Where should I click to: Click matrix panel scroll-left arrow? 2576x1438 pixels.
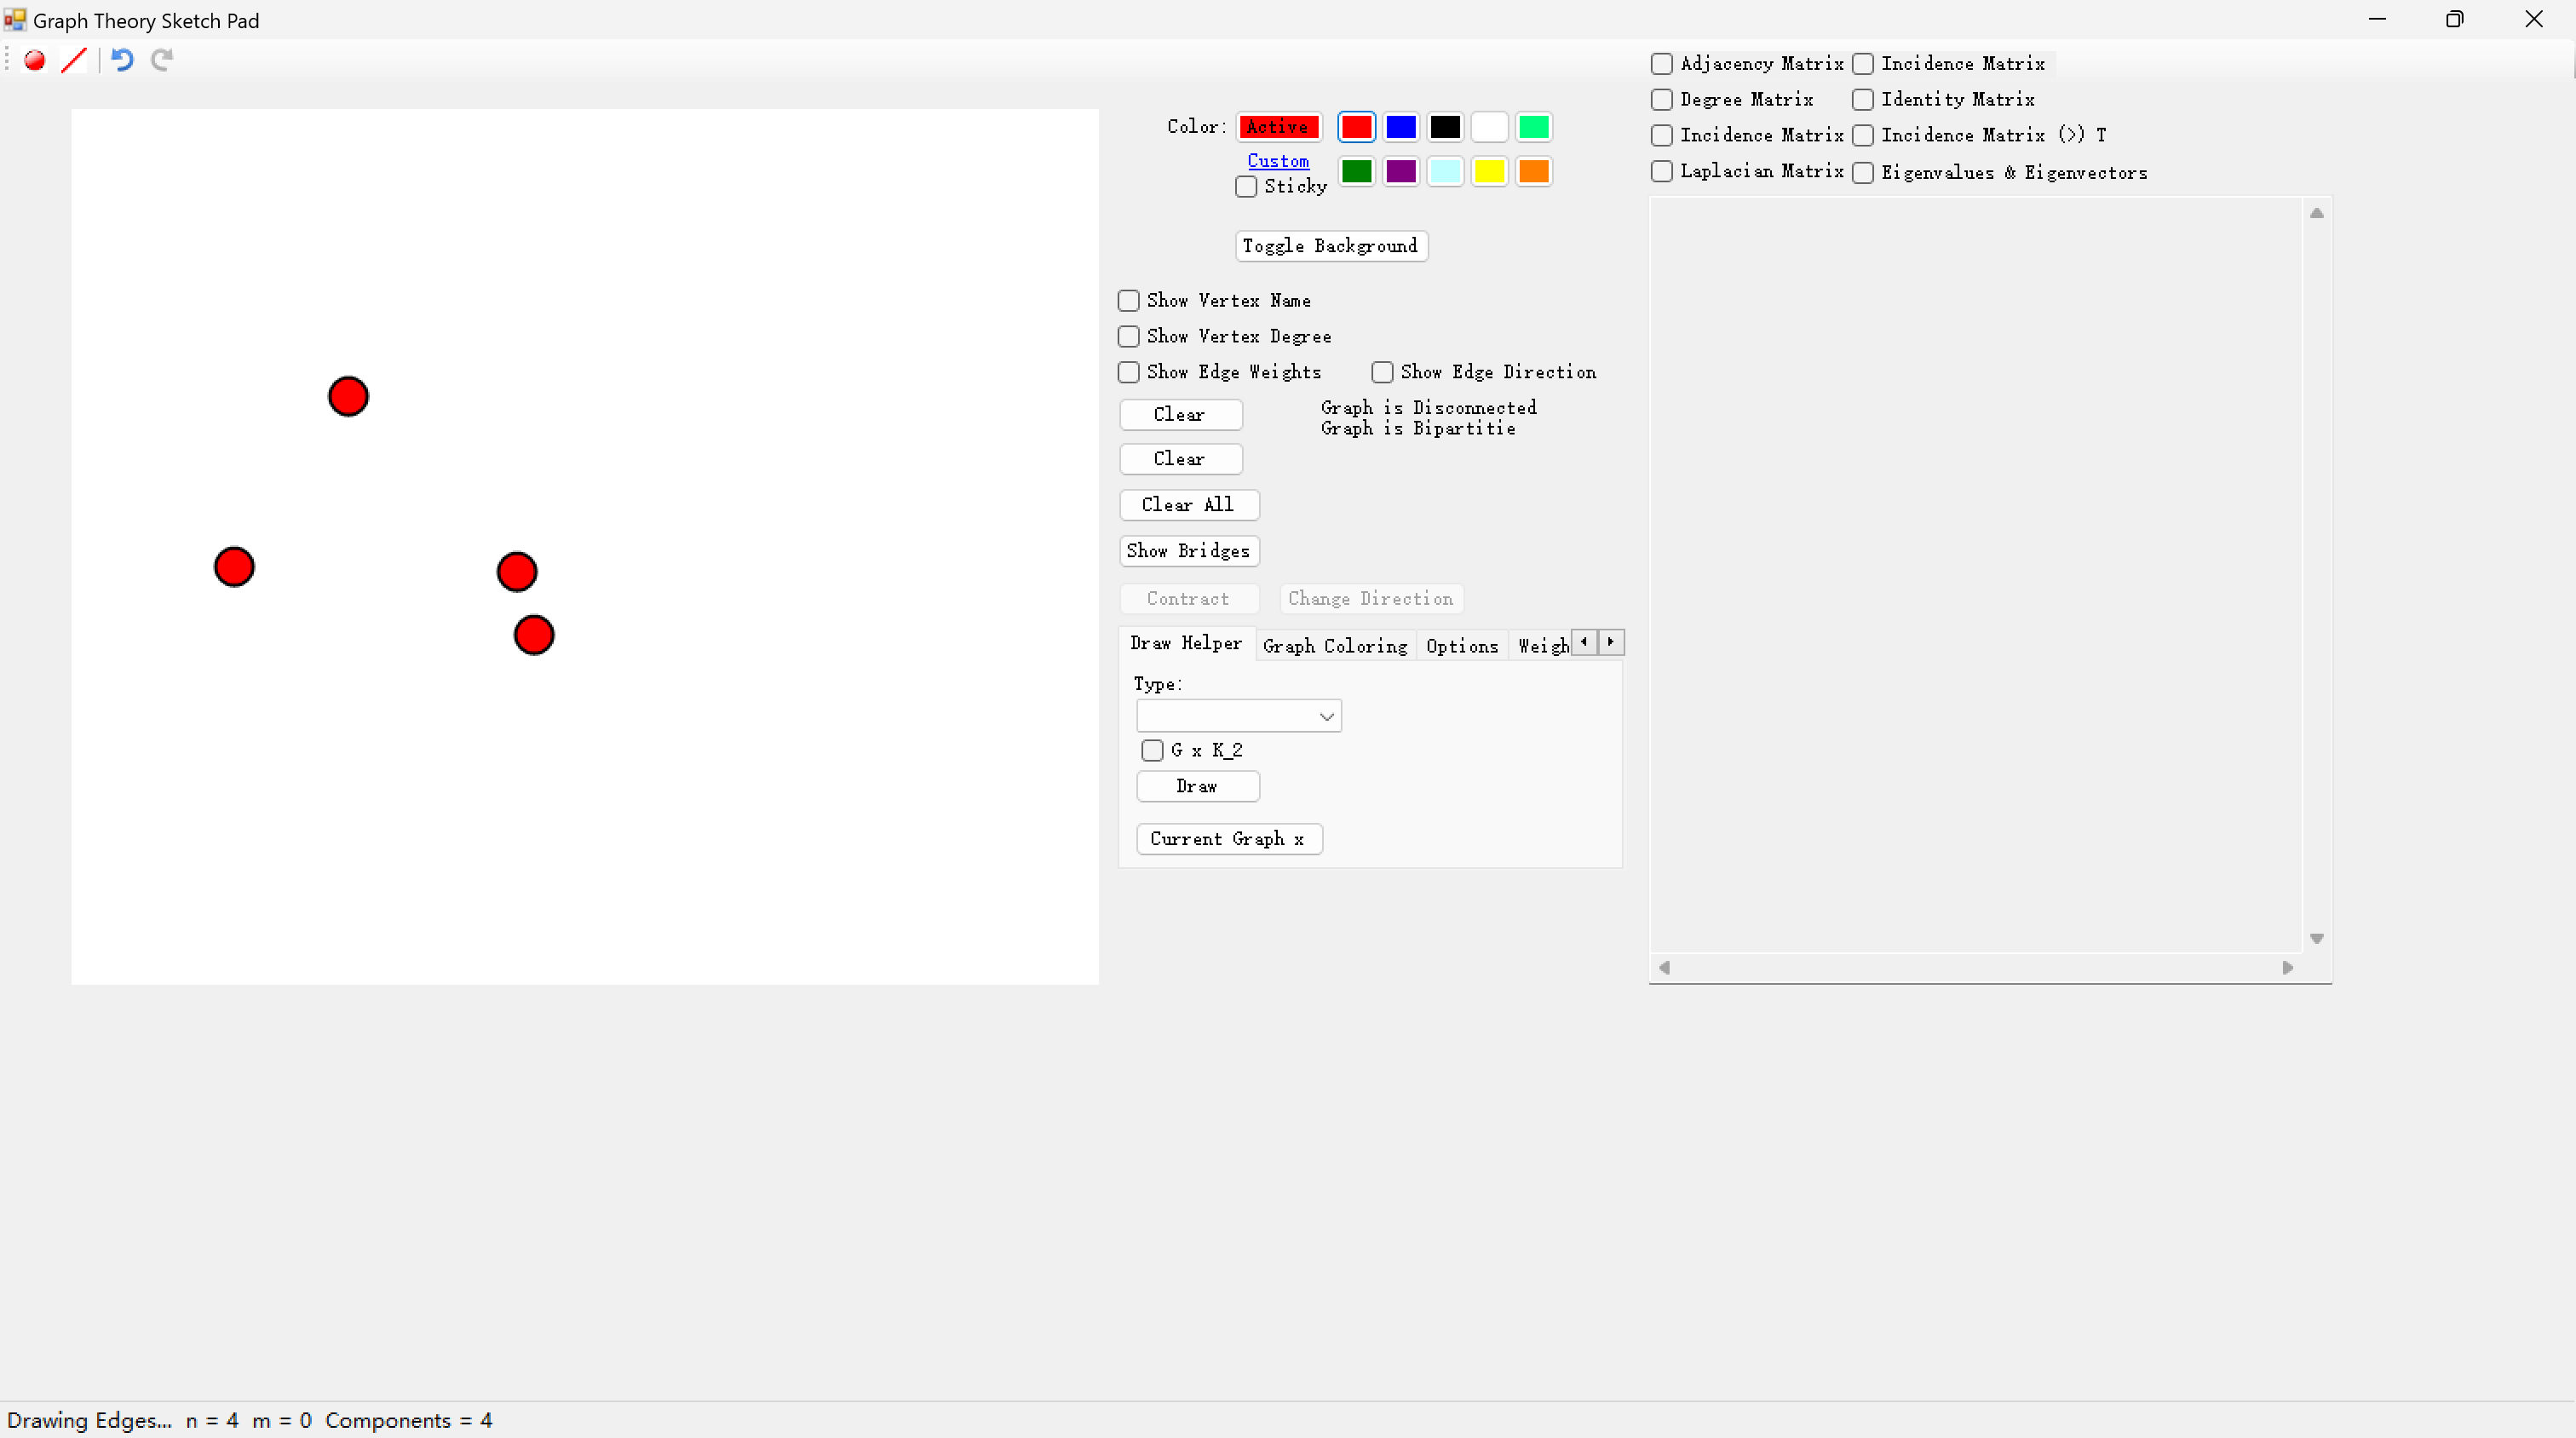click(x=1665, y=967)
